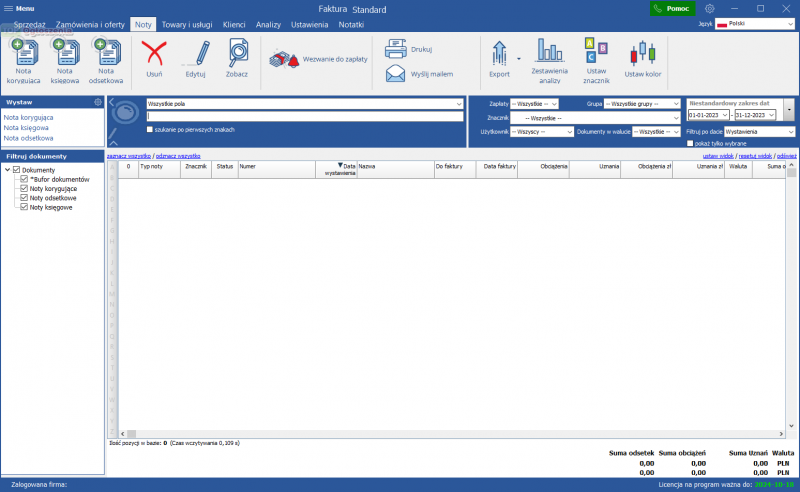The image size is (800, 492).
Task: Switch to Zamówienia i oferty tab
Action: pos(90,24)
